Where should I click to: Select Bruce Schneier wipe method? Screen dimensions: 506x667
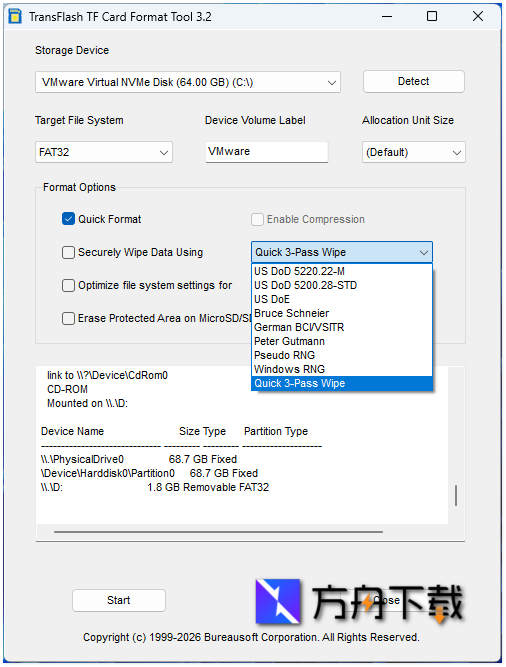pyautogui.click(x=342, y=313)
